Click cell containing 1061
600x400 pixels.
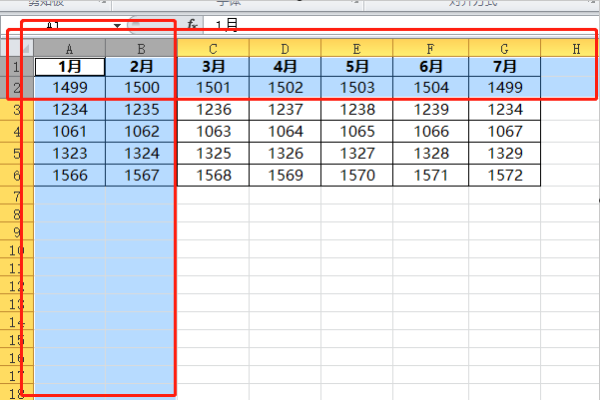[x=70, y=132]
